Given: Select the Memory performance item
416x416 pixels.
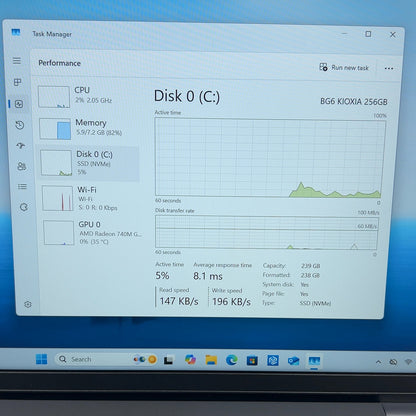Looking at the screenshot, I should [x=89, y=128].
